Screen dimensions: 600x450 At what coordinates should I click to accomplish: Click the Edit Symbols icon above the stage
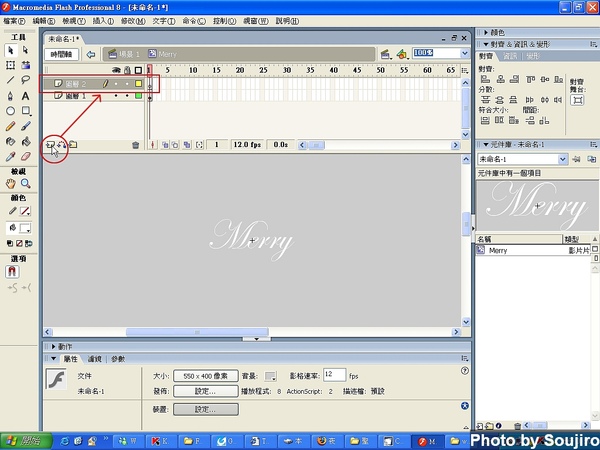coord(402,54)
